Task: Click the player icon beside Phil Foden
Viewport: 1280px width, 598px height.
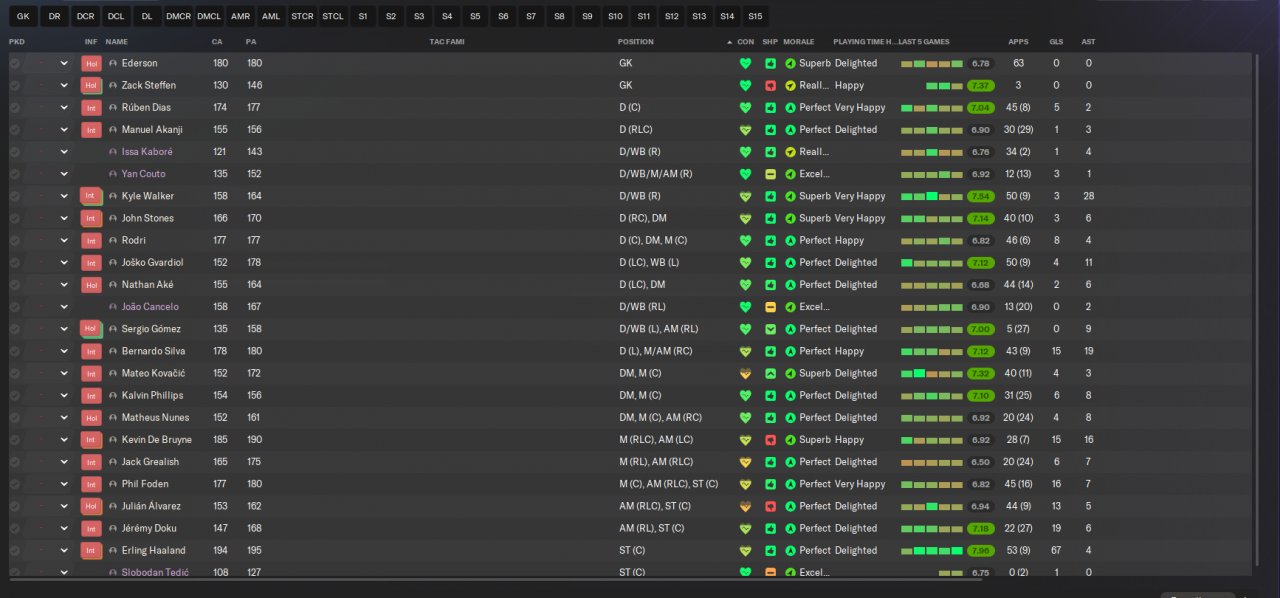Action: click(x=113, y=484)
